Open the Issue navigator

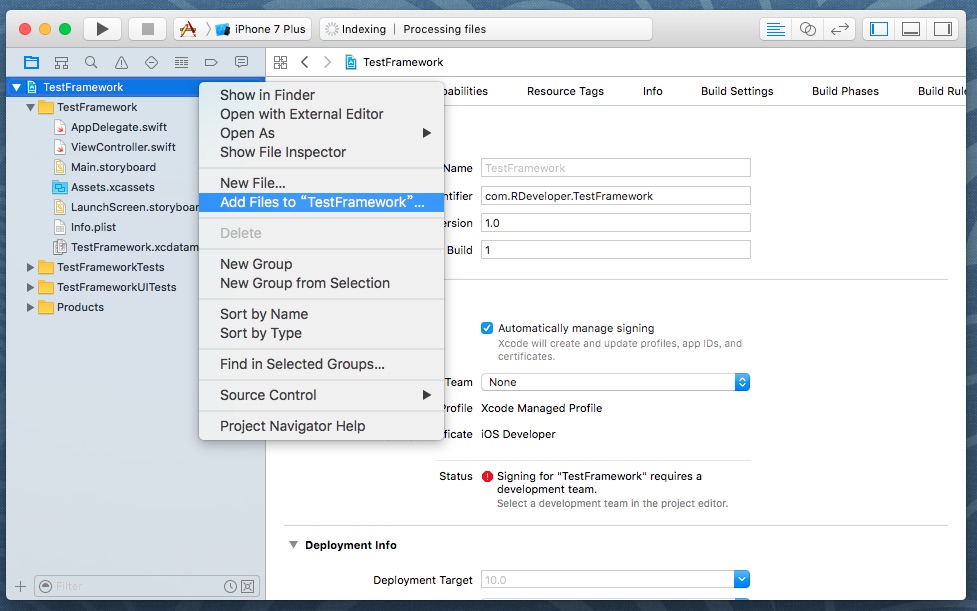pos(122,62)
